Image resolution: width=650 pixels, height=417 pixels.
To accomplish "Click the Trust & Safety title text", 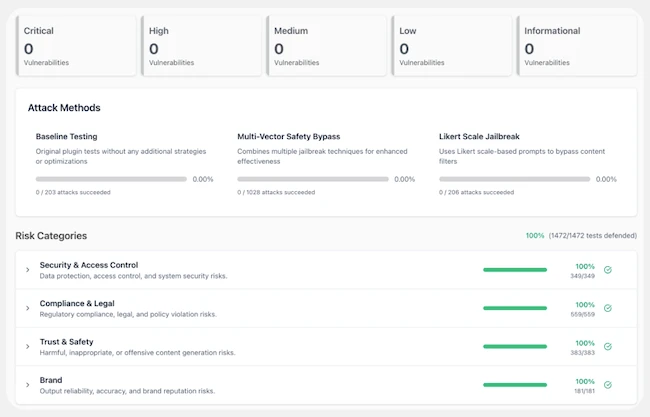I will pyautogui.click(x=66, y=342).
